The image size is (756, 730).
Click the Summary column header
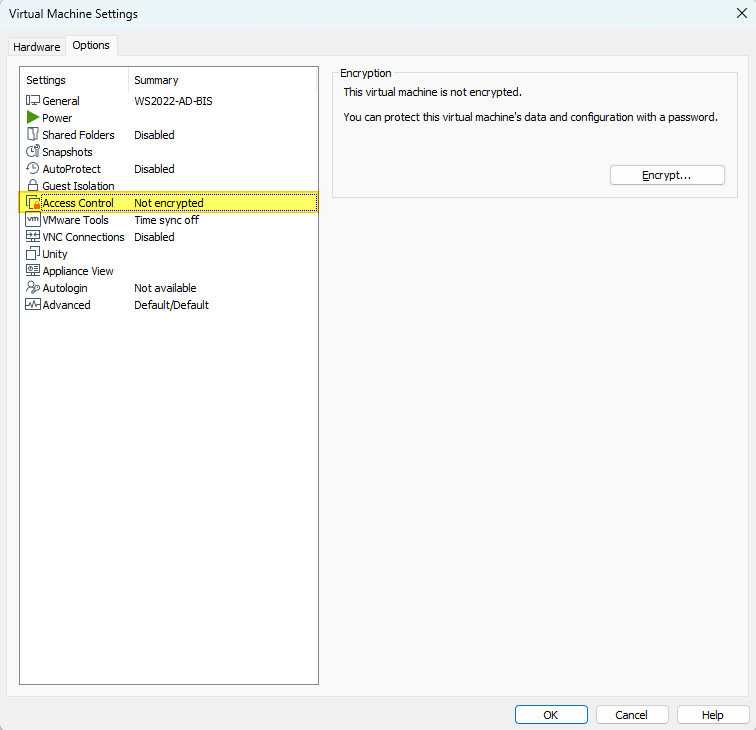156,80
